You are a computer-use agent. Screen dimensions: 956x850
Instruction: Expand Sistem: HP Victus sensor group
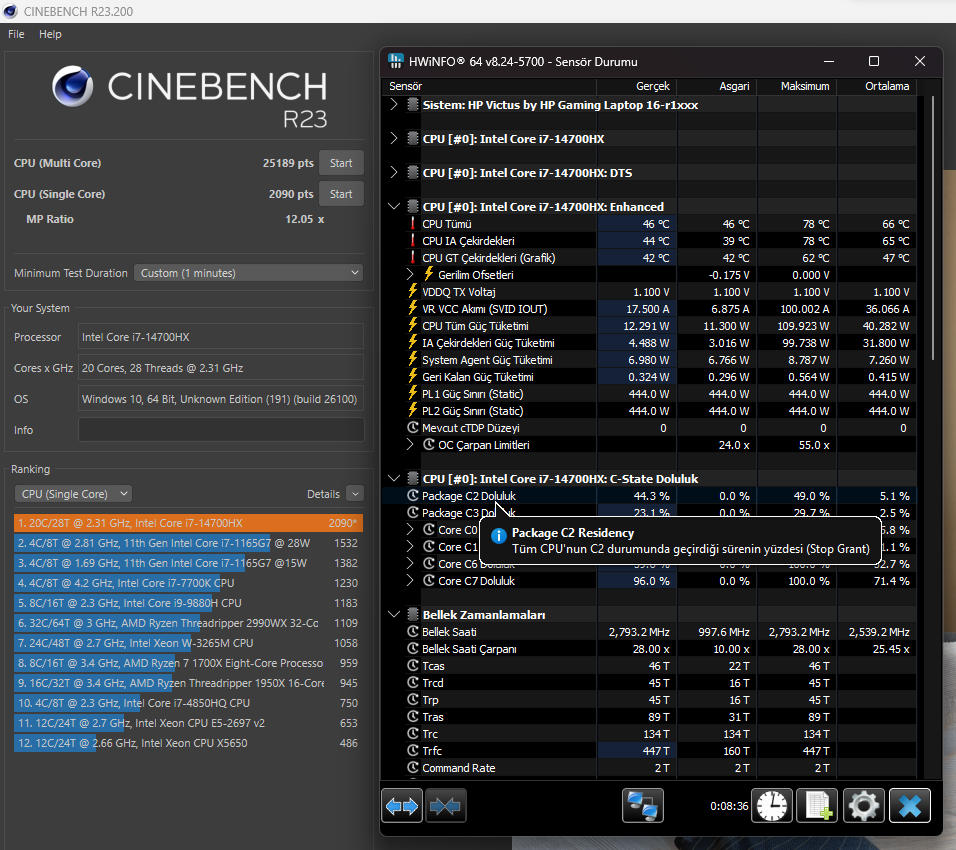[x=394, y=104]
